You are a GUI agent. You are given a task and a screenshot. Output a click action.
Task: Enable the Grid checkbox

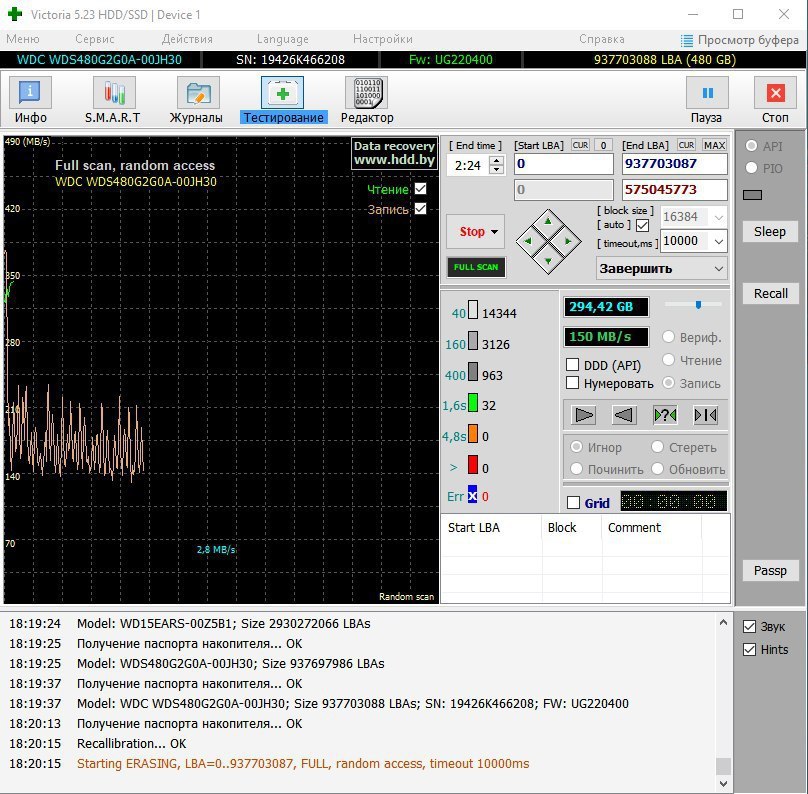point(573,502)
